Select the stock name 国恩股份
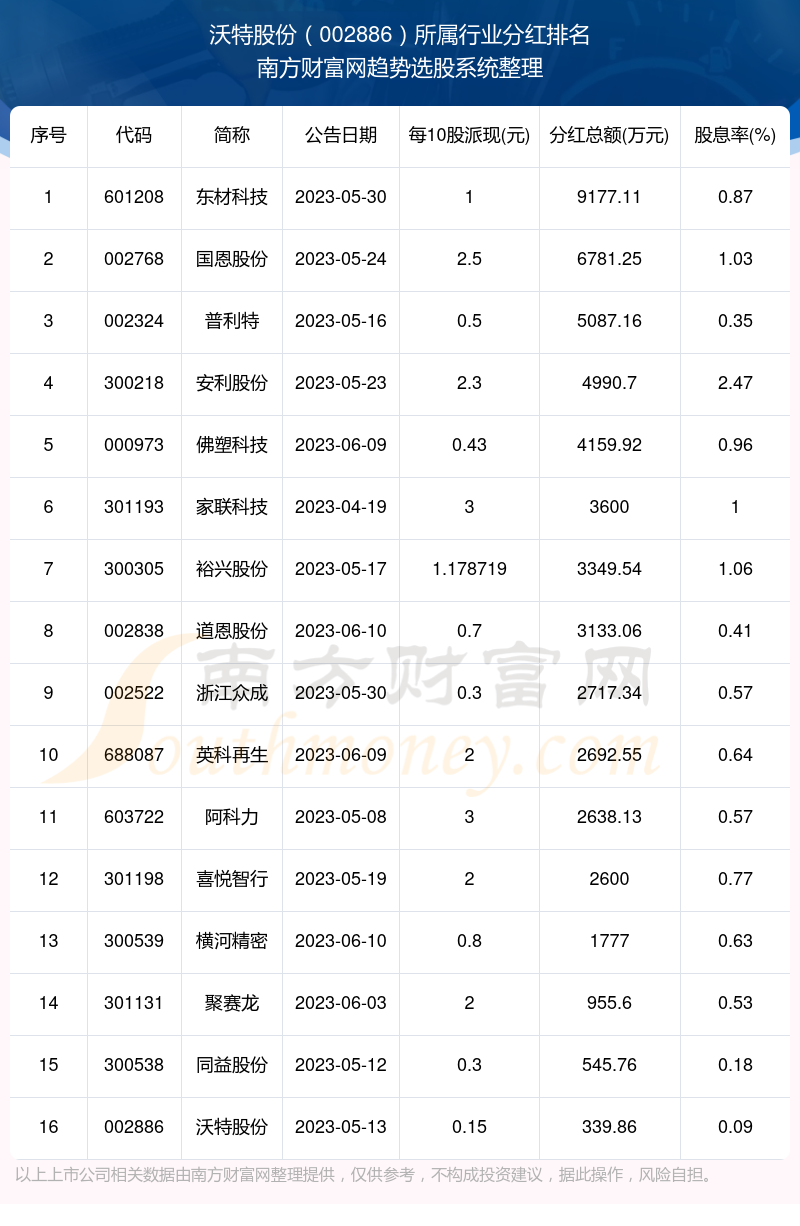This screenshot has width=800, height=1226. [232, 259]
